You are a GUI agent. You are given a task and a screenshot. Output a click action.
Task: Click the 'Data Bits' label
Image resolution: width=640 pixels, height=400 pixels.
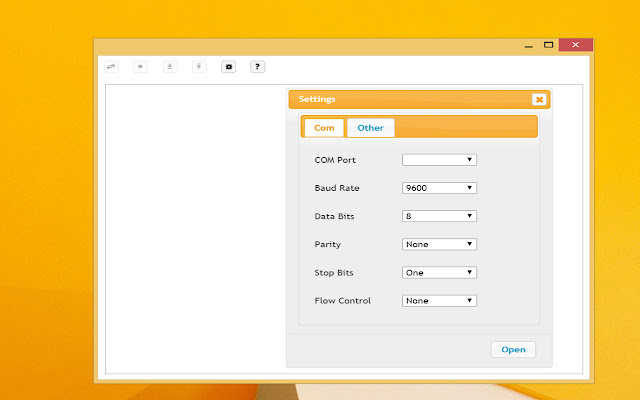click(334, 216)
